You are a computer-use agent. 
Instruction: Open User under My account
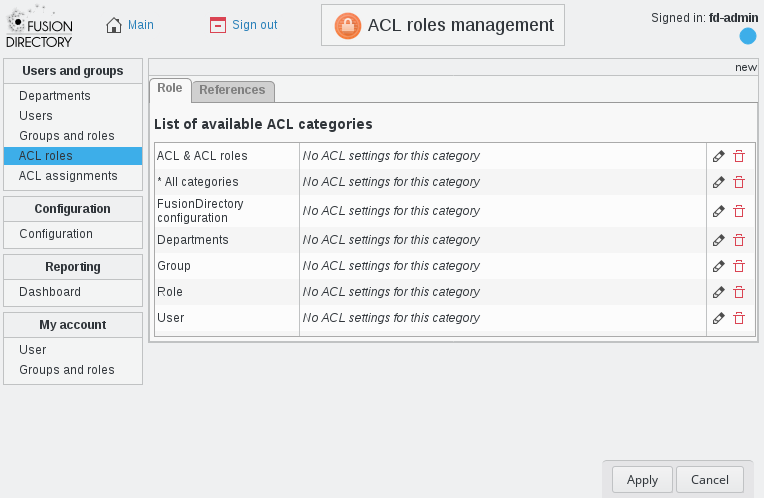click(x=33, y=350)
